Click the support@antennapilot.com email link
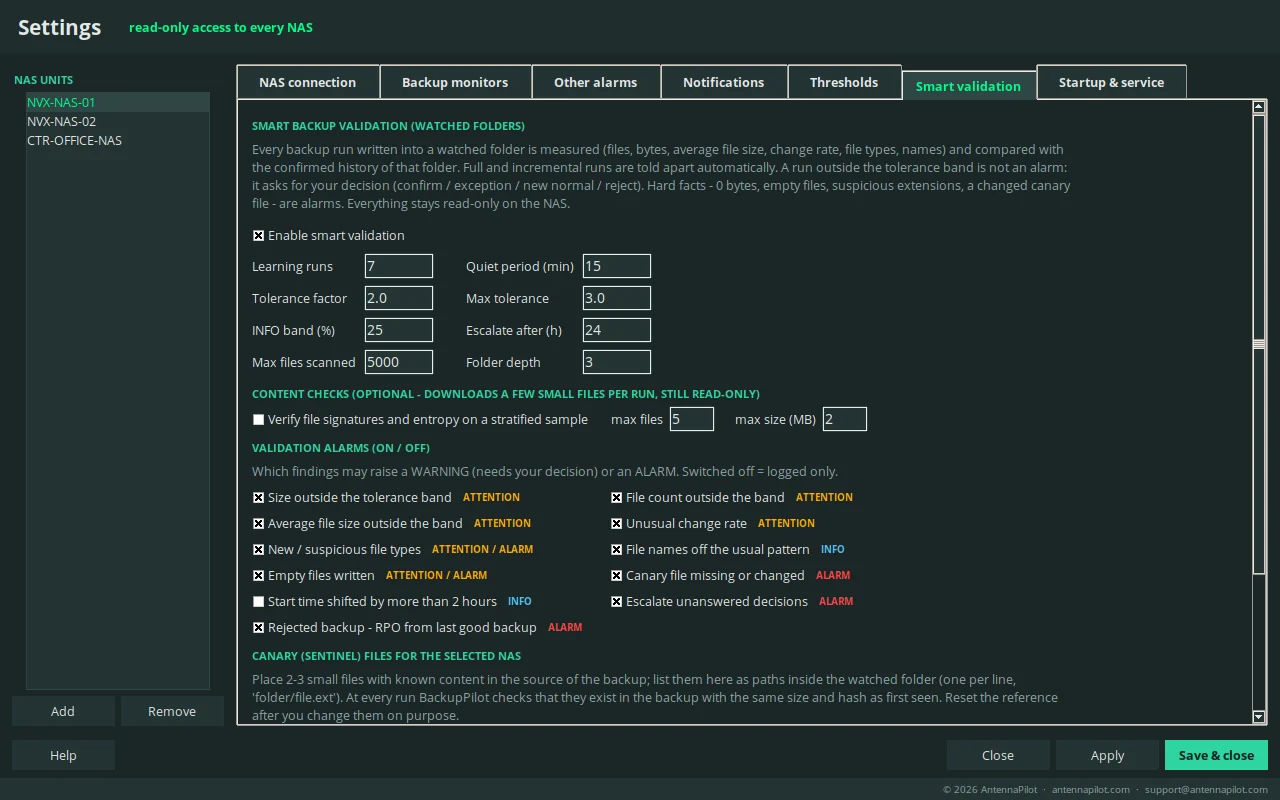 (x=1206, y=789)
